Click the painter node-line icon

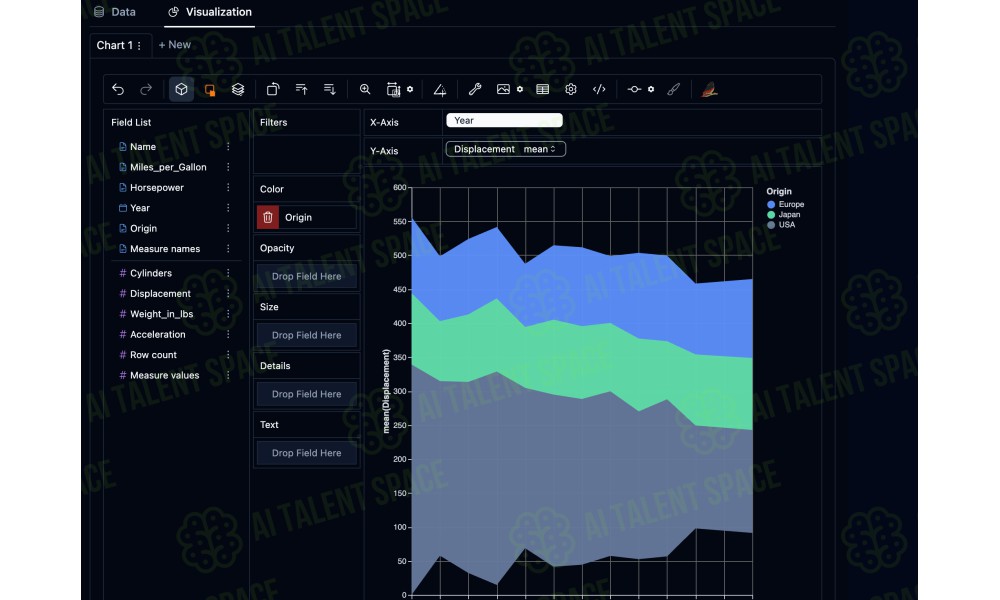pyautogui.click(x=634, y=89)
